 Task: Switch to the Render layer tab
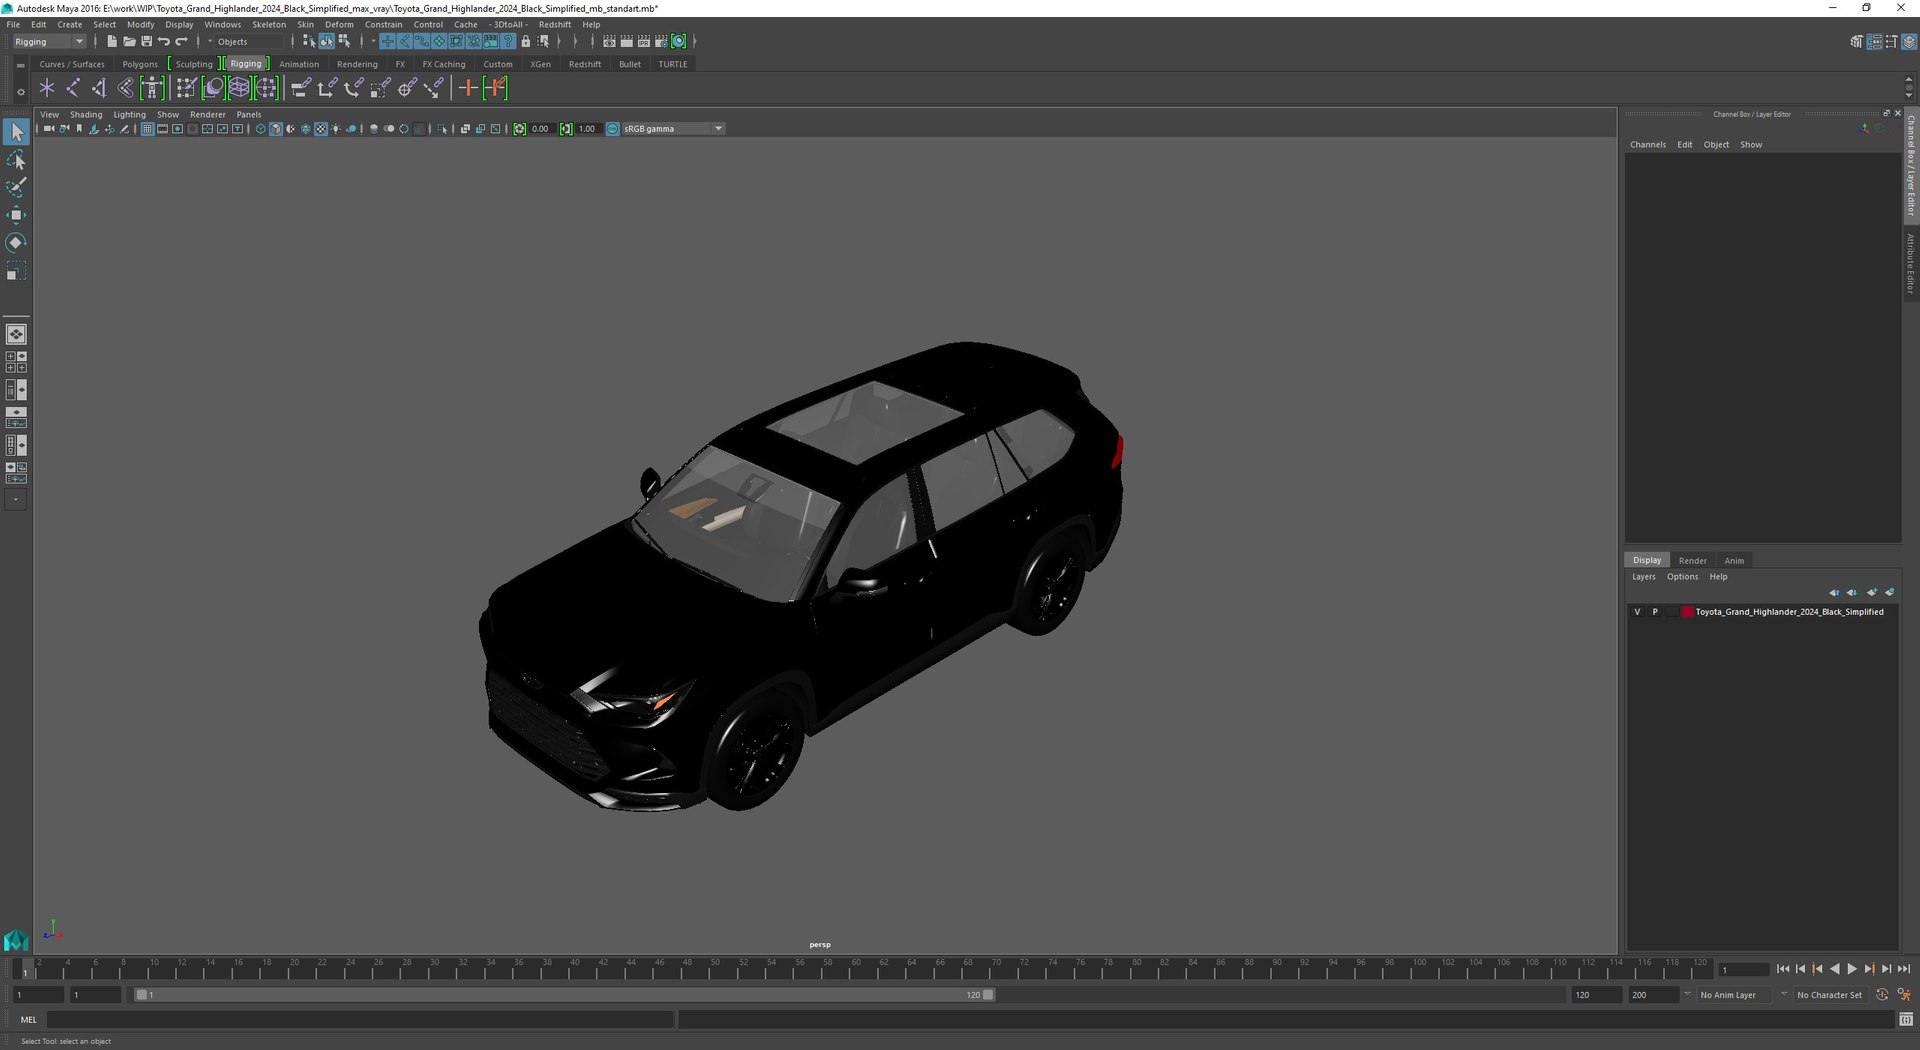tap(1692, 561)
